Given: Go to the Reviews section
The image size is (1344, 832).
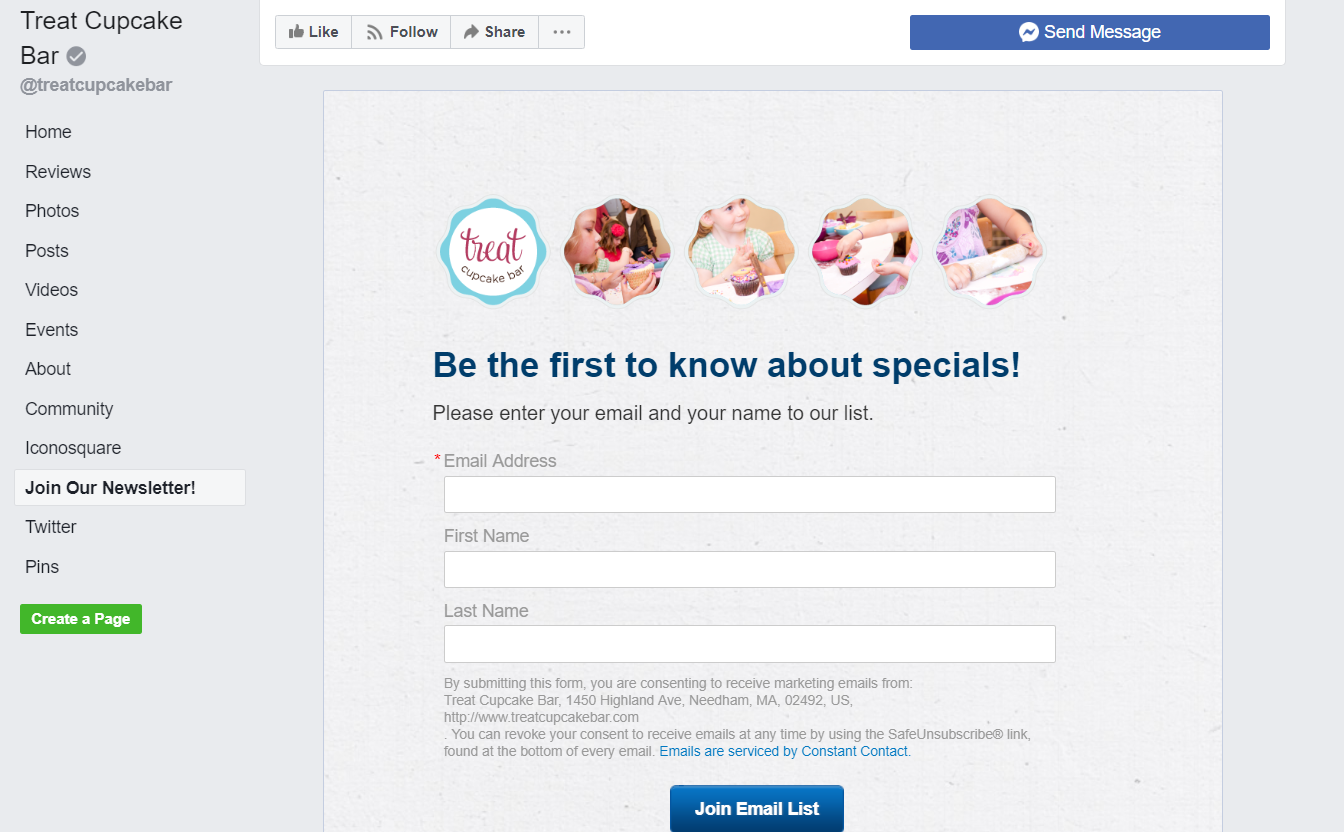Looking at the screenshot, I should tap(58, 172).
